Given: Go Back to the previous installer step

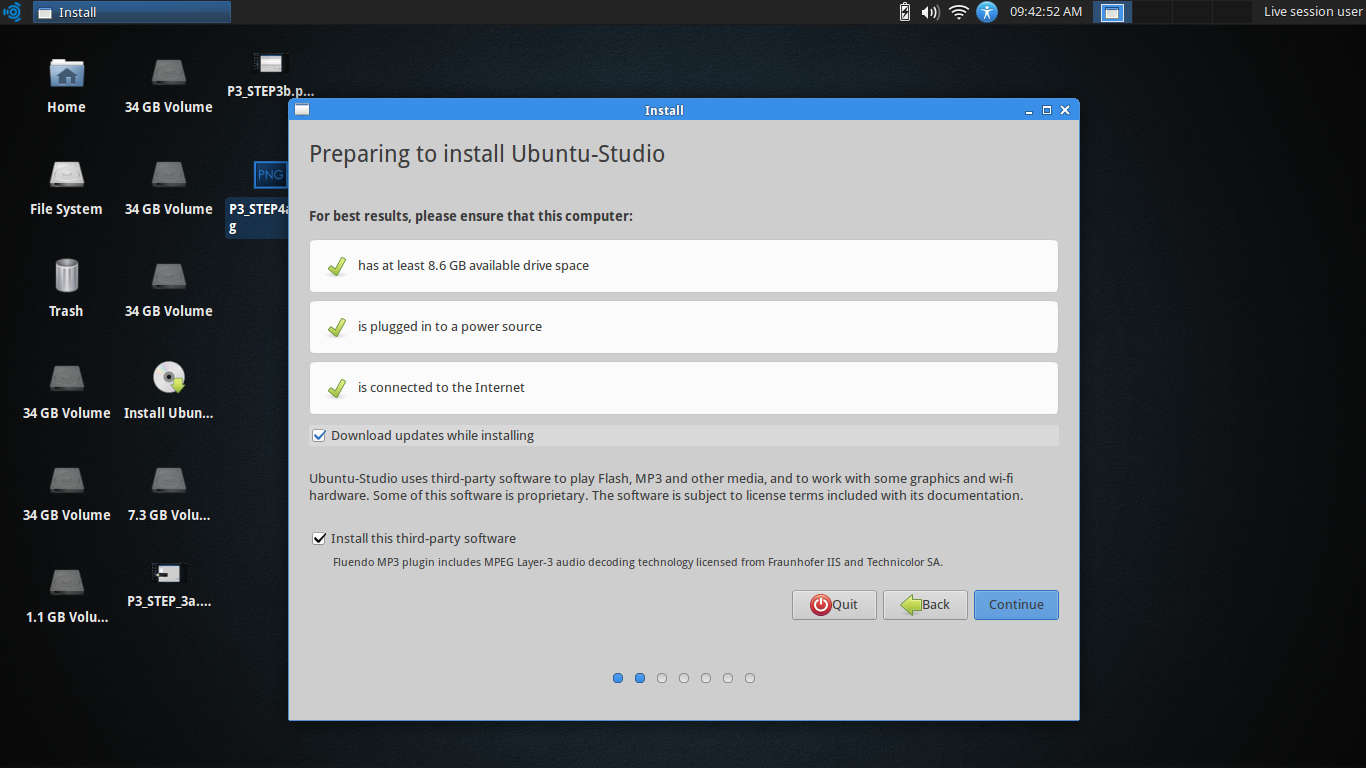Looking at the screenshot, I should pyautogui.click(x=925, y=605).
